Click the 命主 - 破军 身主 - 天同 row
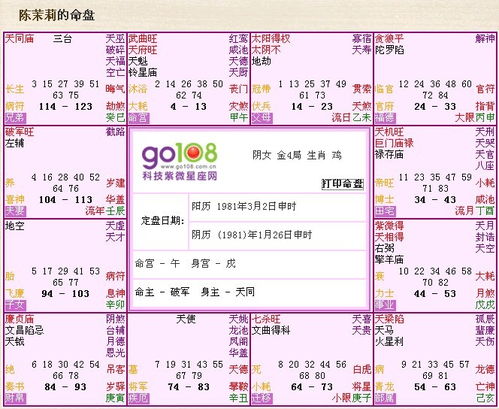Viewport: 499px width, 409px height. 249,293
